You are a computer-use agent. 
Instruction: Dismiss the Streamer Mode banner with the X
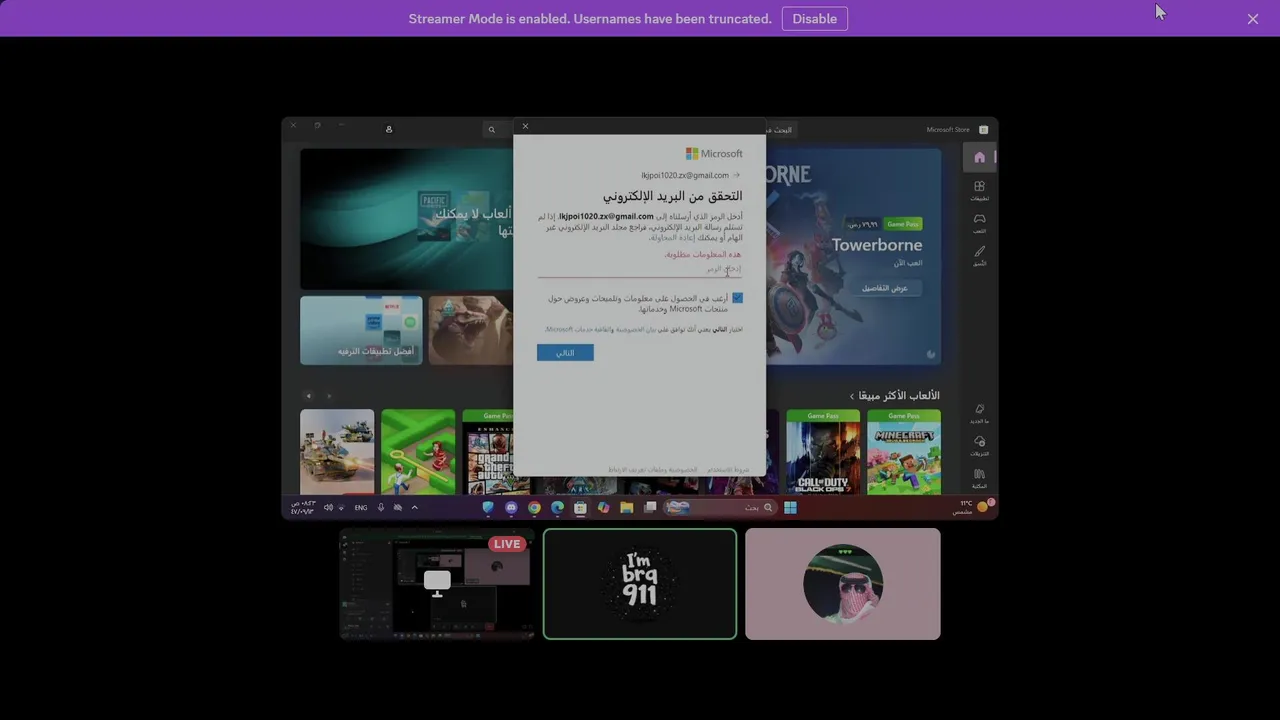coord(1253,19)
